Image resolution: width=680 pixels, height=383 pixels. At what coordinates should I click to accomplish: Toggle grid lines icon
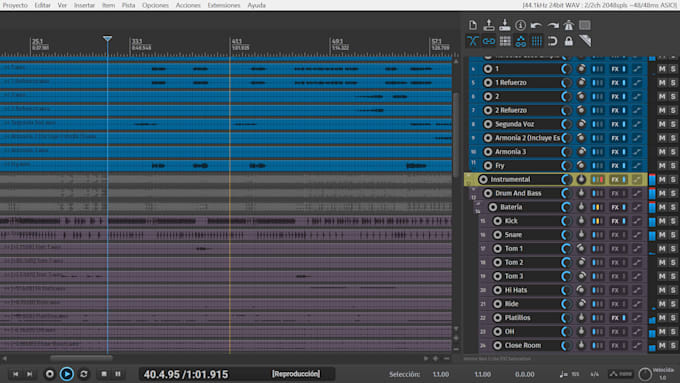536,41
